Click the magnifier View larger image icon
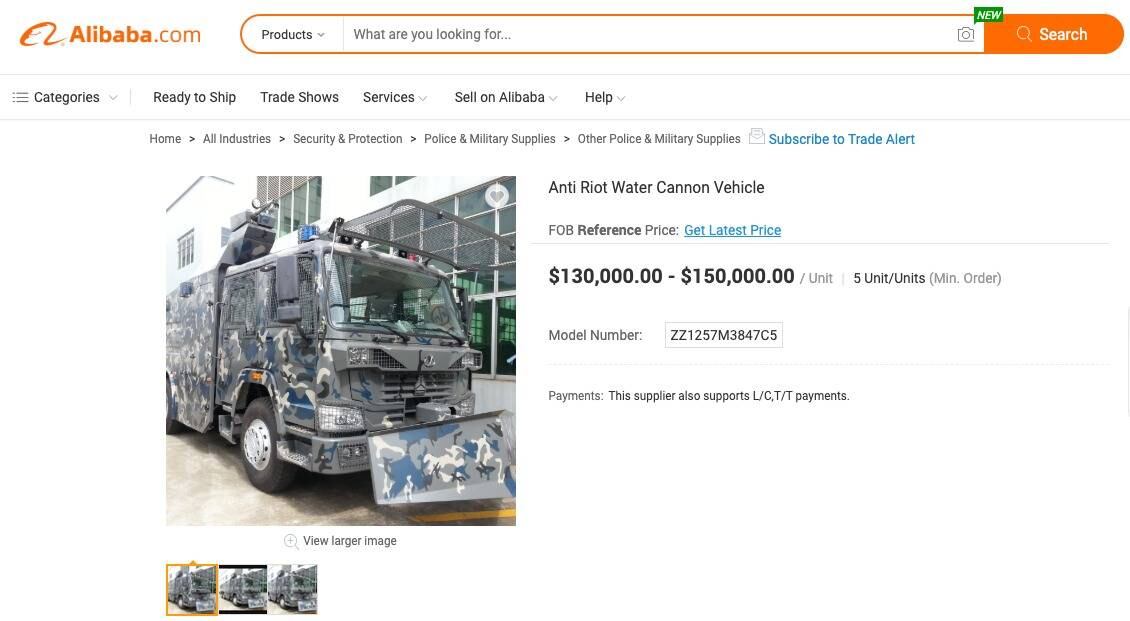 [x=291, y=541]
